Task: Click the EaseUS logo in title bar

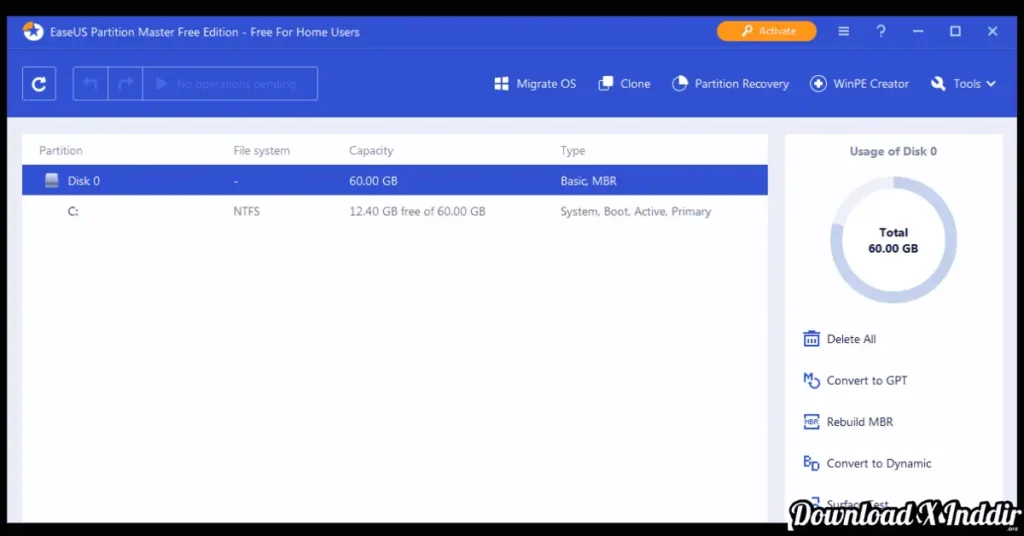Action: (x=33, y=31)
